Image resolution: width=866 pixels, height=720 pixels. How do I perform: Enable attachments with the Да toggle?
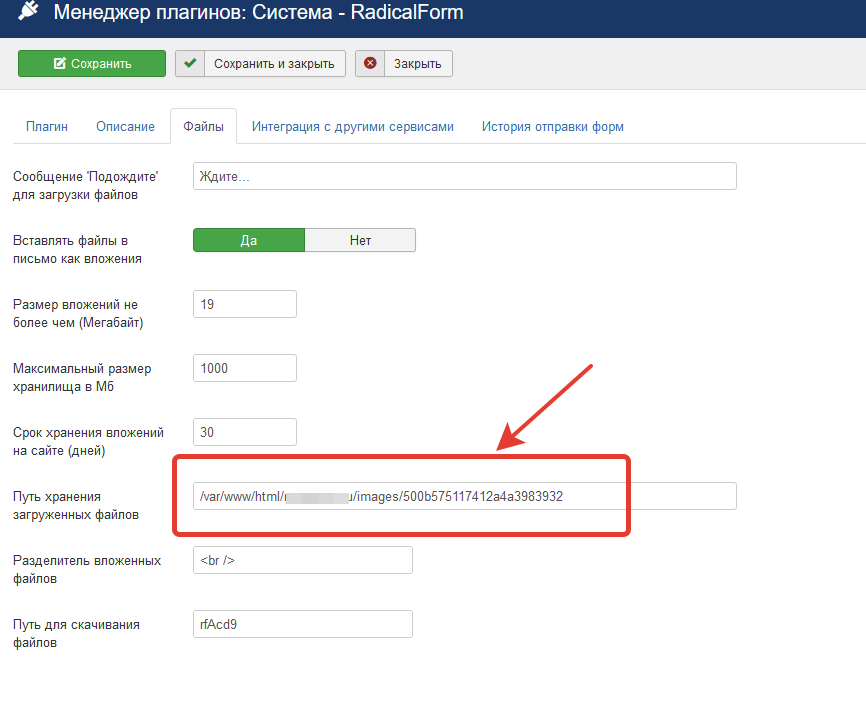(x=248, y=240)
